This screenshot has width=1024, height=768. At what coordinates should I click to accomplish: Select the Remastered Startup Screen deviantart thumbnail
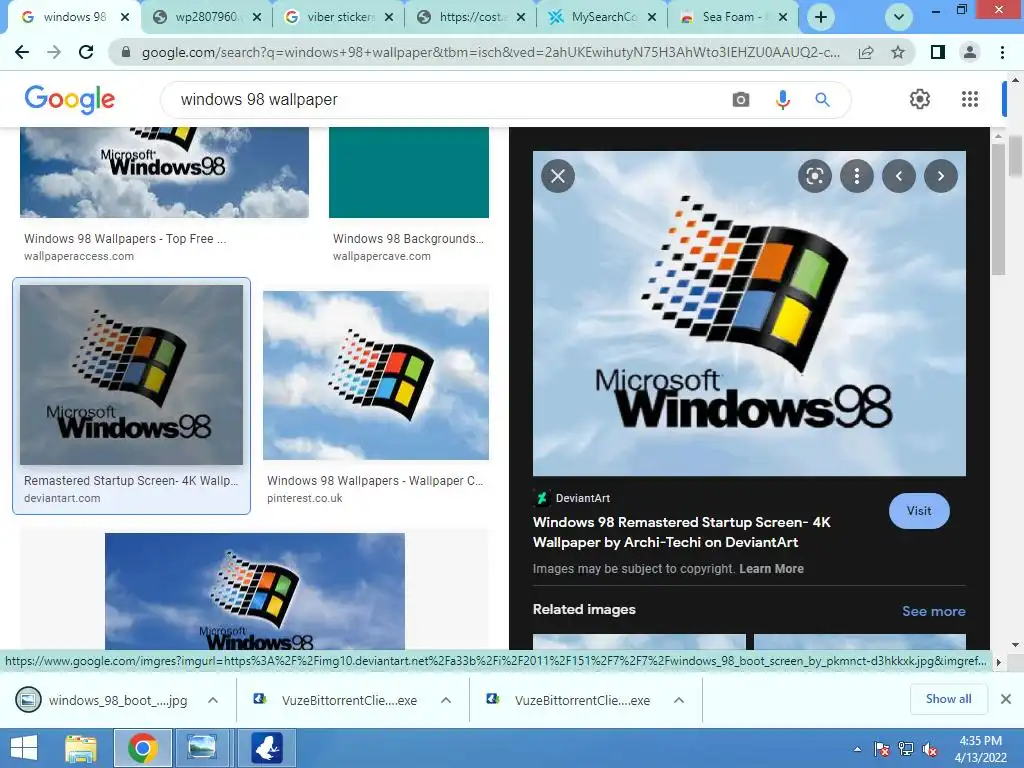coord(131,375)
